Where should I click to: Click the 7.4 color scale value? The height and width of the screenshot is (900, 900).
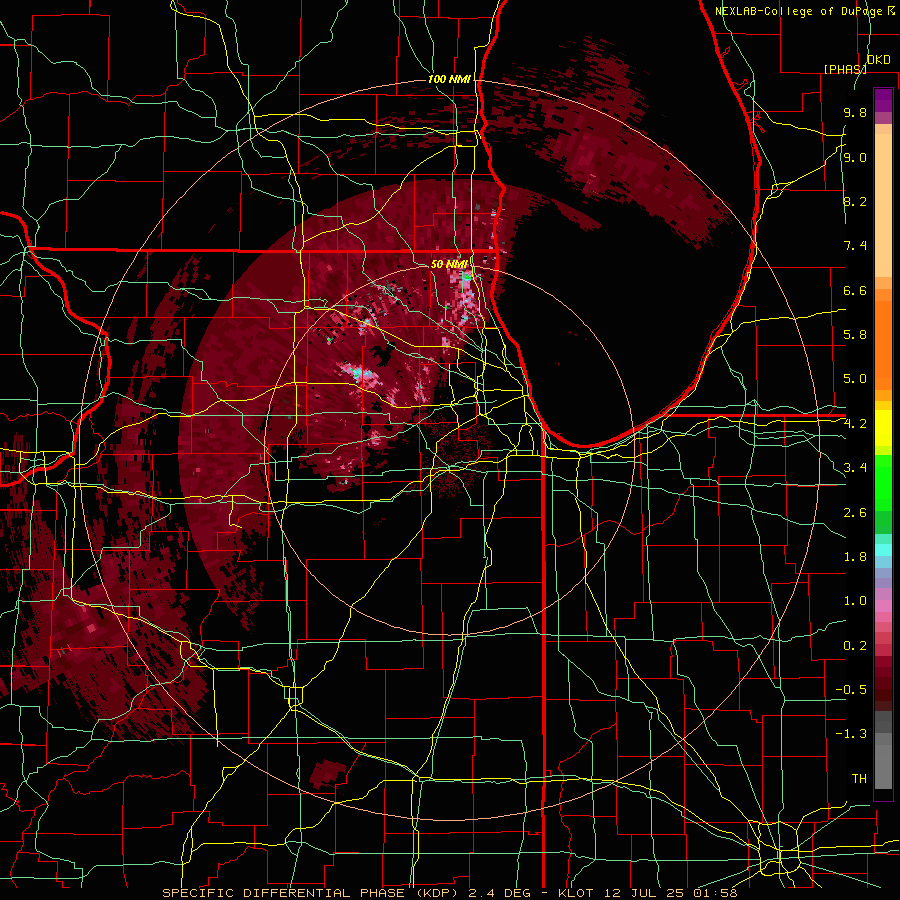[855, 246]
